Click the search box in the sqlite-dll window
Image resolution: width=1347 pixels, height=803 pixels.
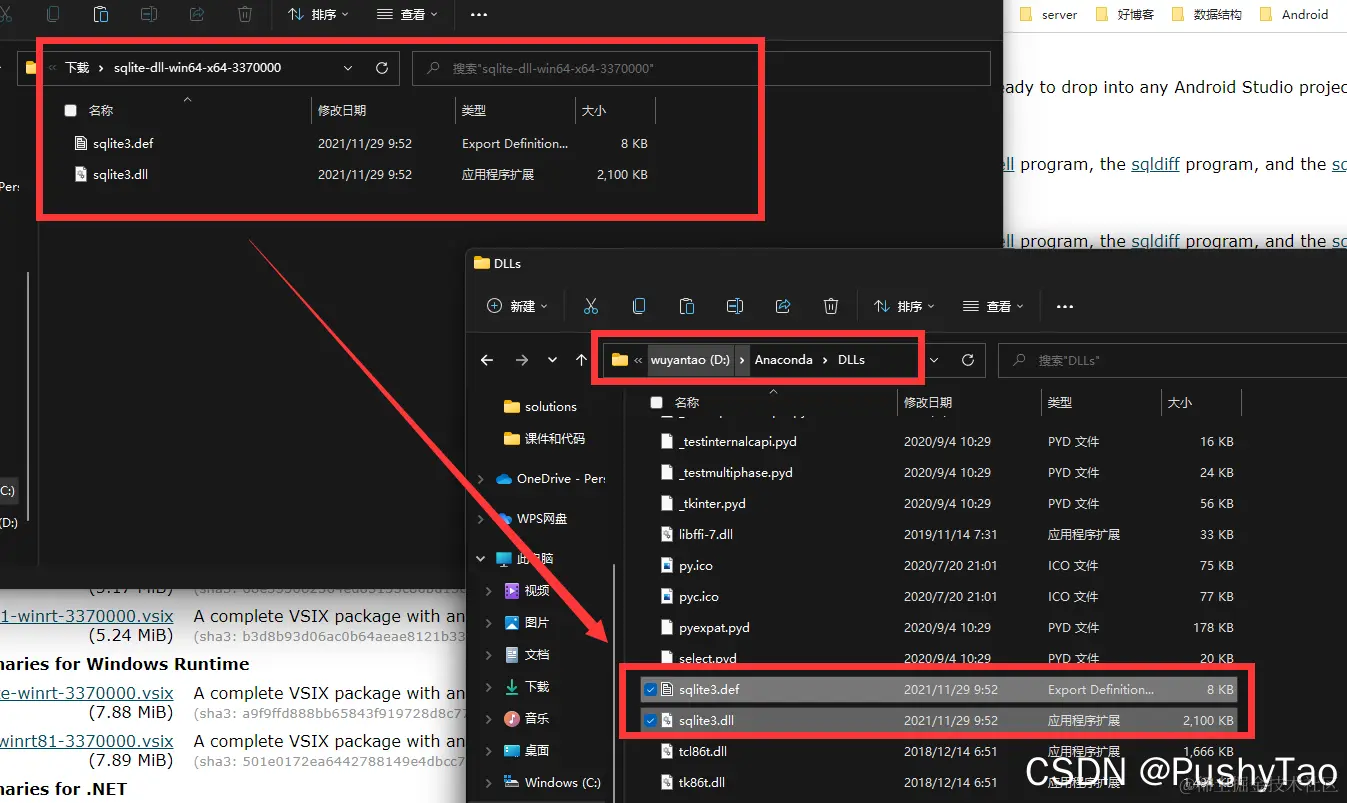click(701, 68)
